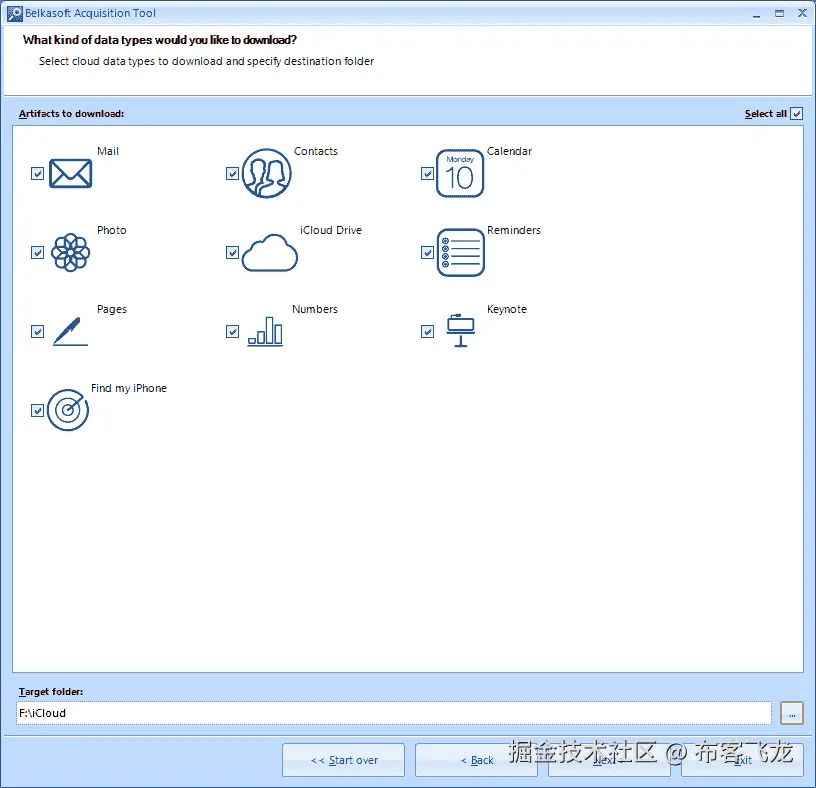Browse for target folder with ellipsis button
Image resolution: width=816 pixels, height=788 pixels.
tap(792, 713)
